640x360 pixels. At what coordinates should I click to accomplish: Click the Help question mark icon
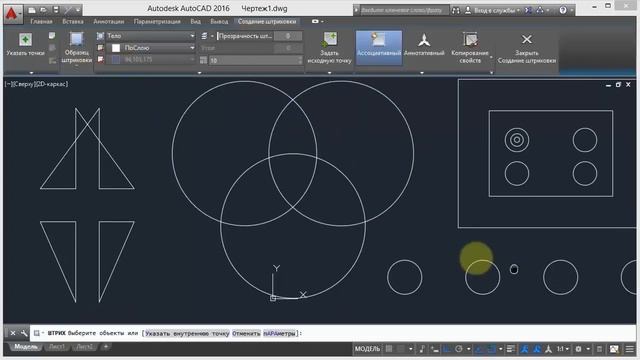point(563,10)
